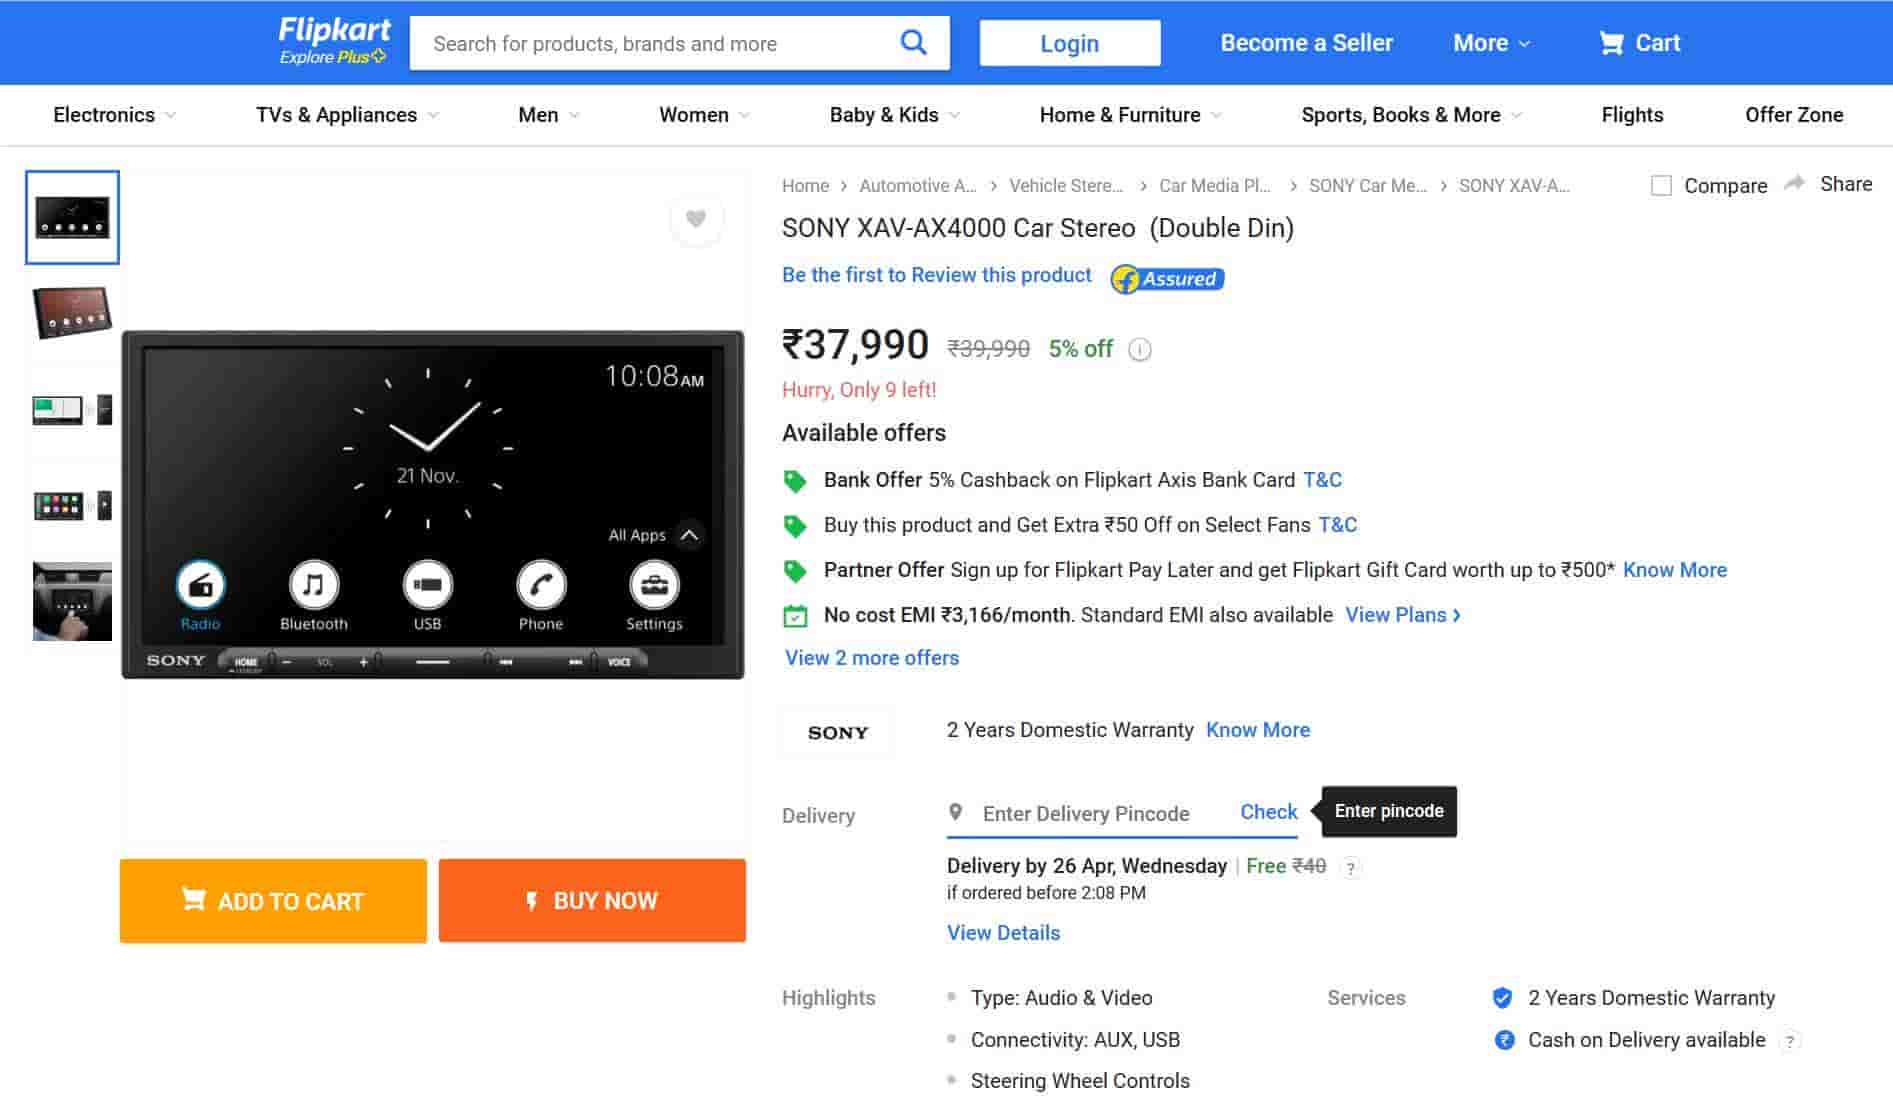Open the Offer Zone menu item

click(1793, 115)
